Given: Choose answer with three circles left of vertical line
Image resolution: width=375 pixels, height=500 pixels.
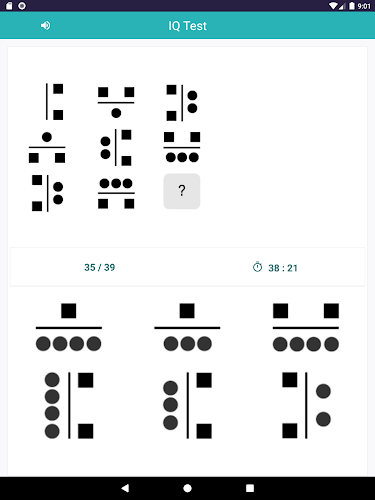Looking at the screenshot, I should point(187,405).
